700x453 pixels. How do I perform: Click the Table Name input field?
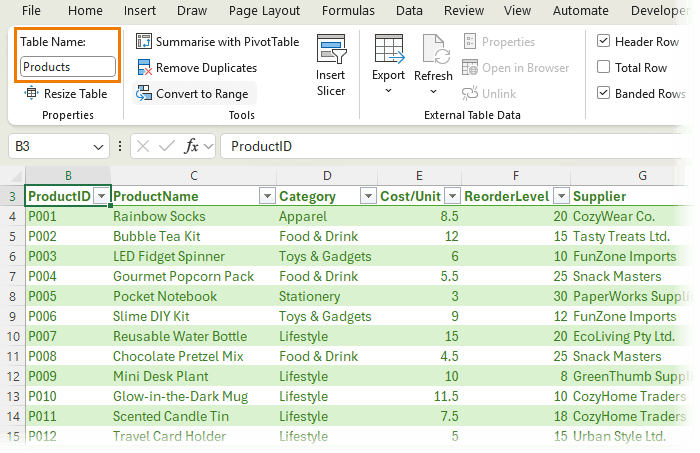pyautogui.click(x=67, y=67)
